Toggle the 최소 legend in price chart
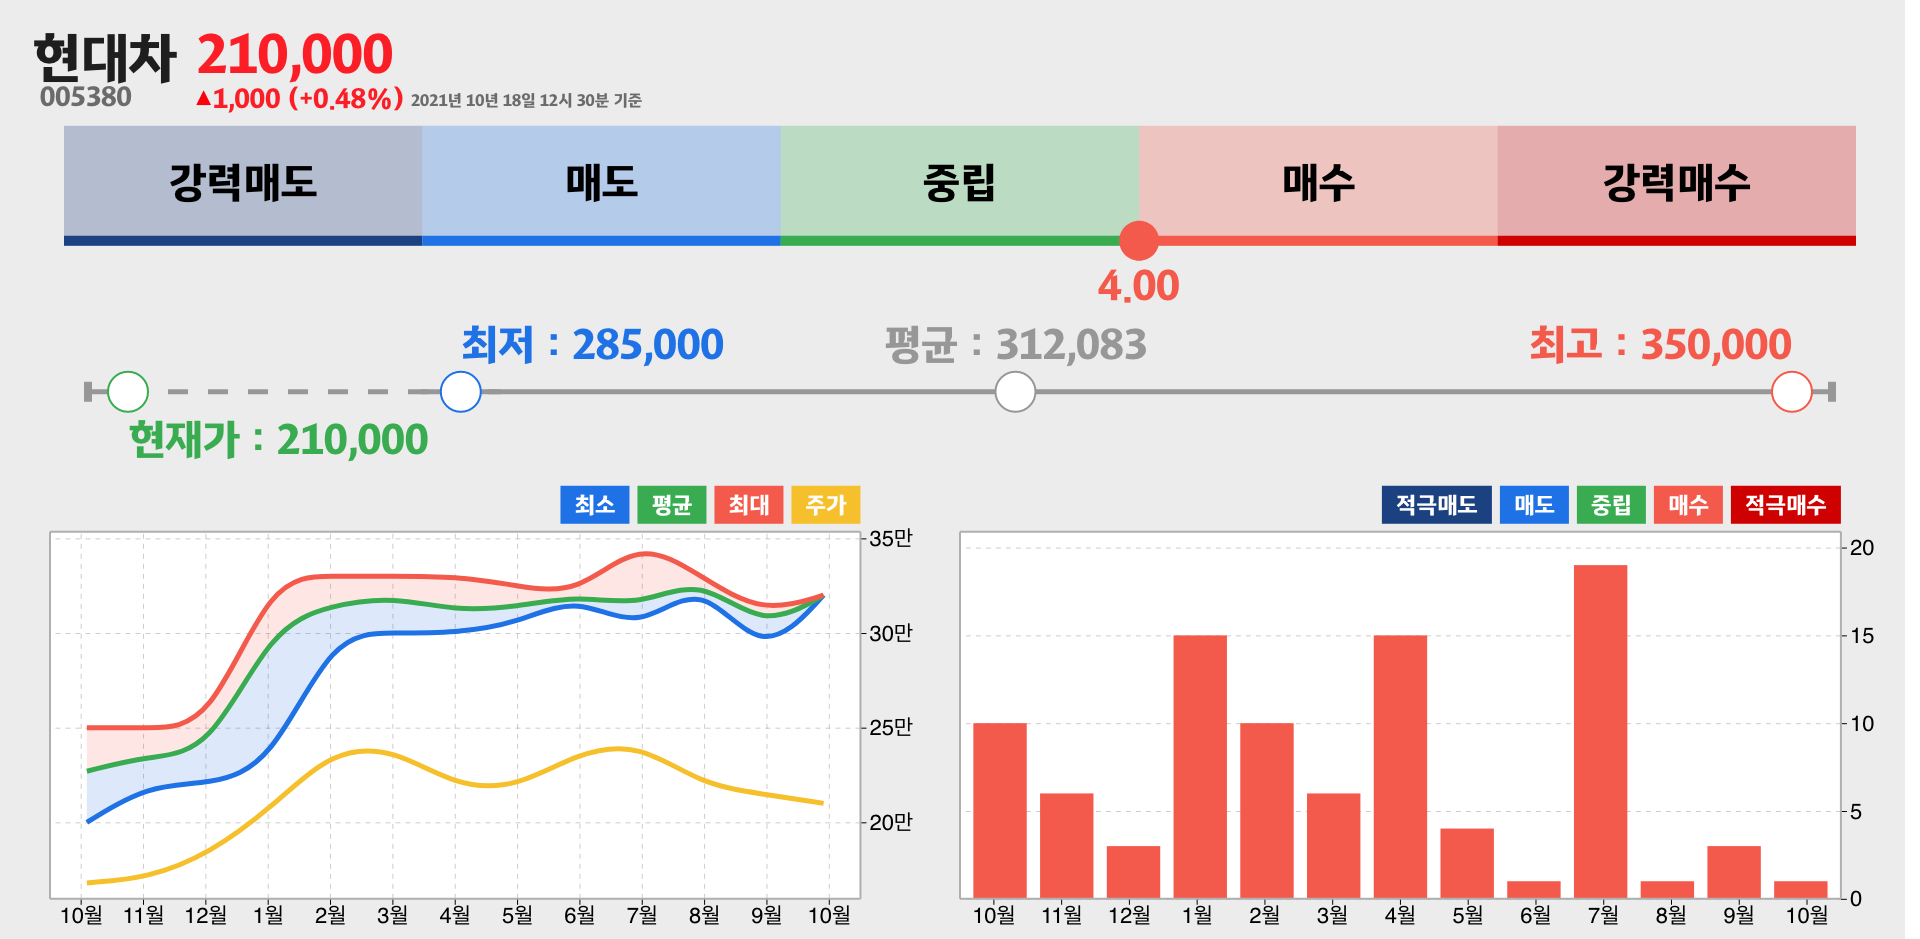This screenshot has width=1920, height=939. click(x=595, y=505)
